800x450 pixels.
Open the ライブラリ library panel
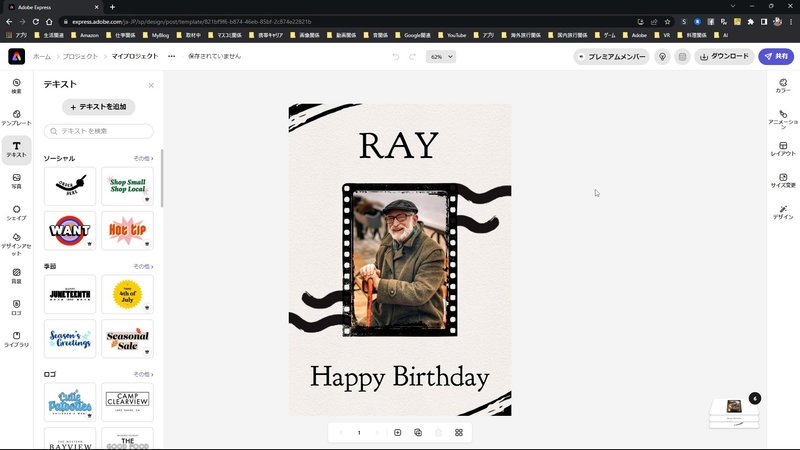(x=16, y=339)
